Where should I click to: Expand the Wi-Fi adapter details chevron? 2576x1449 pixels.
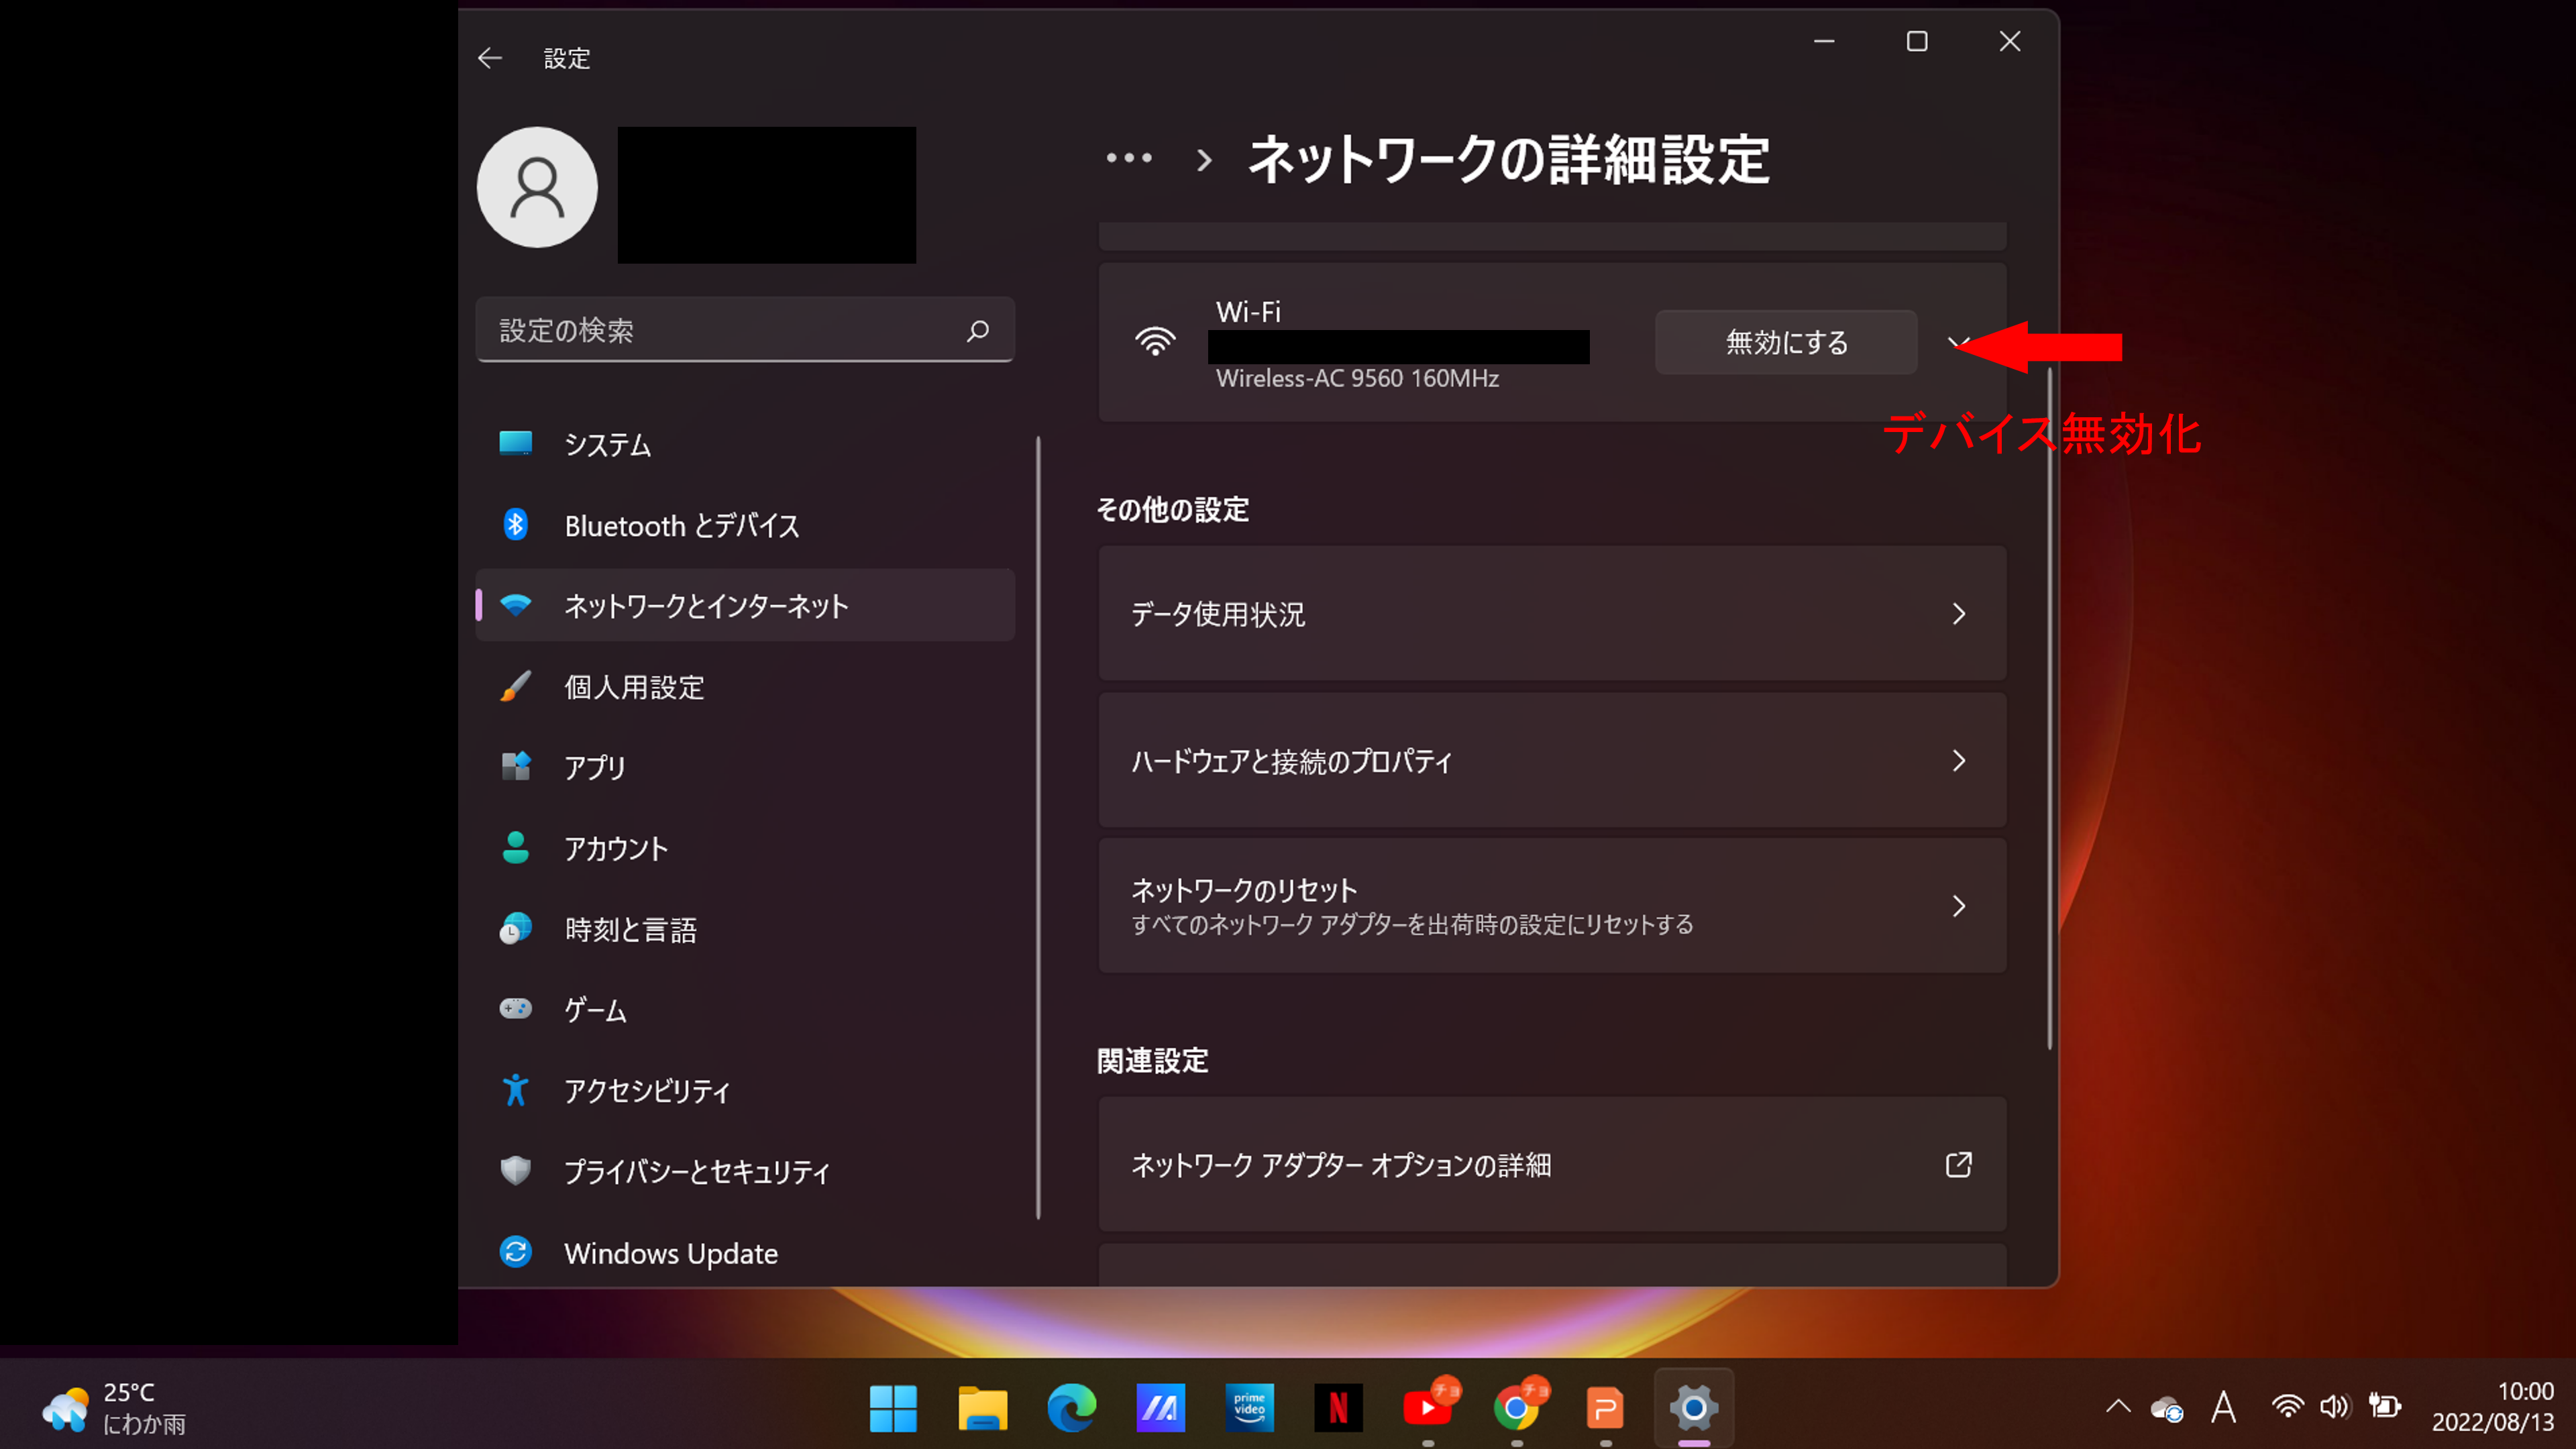coord(1957,343)
